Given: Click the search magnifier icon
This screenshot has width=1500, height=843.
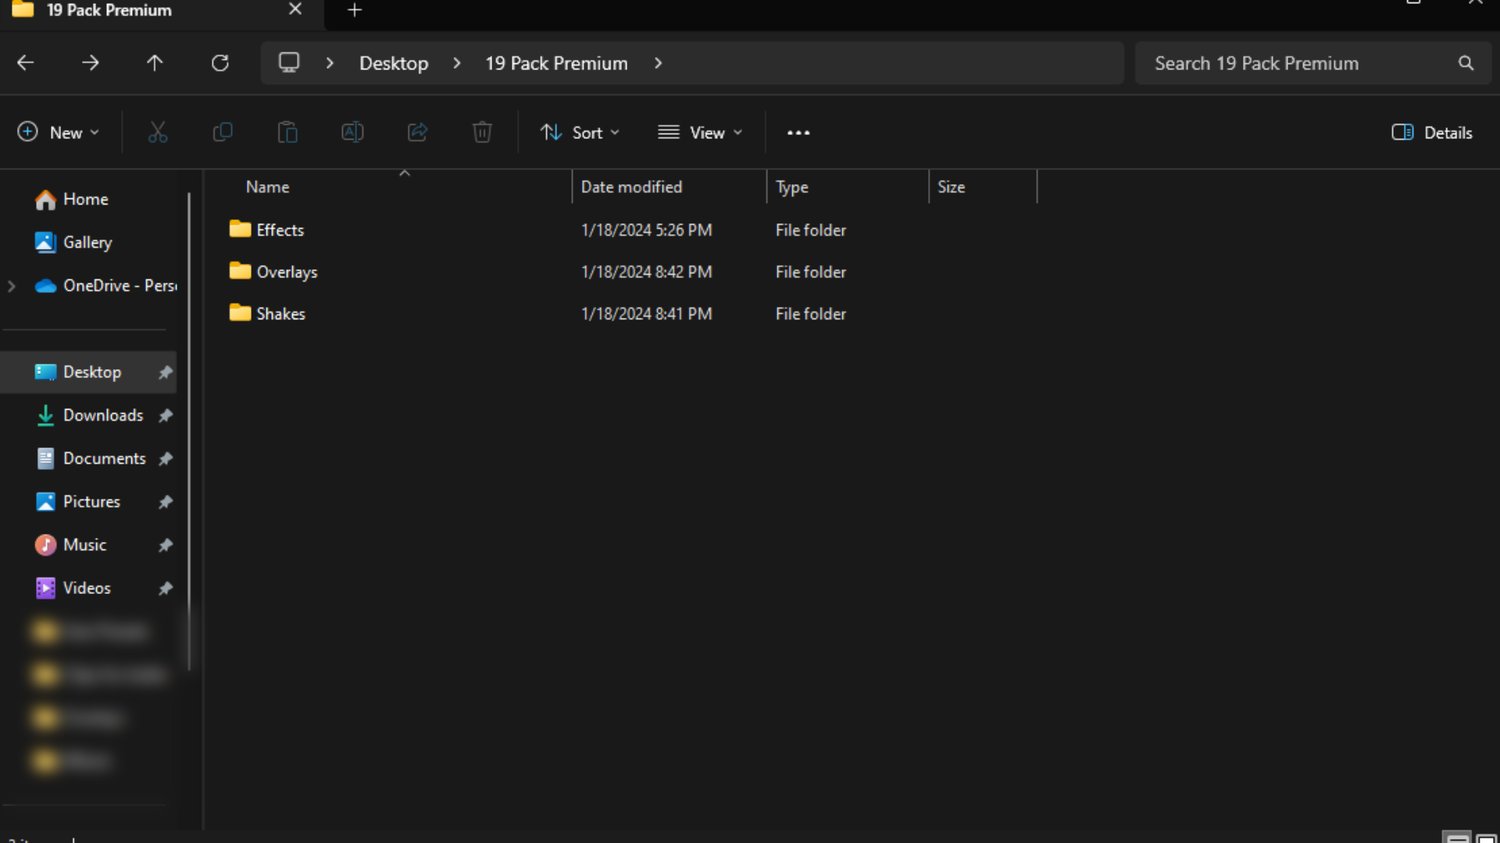Looking at the screenshot, I should 1466,63.
